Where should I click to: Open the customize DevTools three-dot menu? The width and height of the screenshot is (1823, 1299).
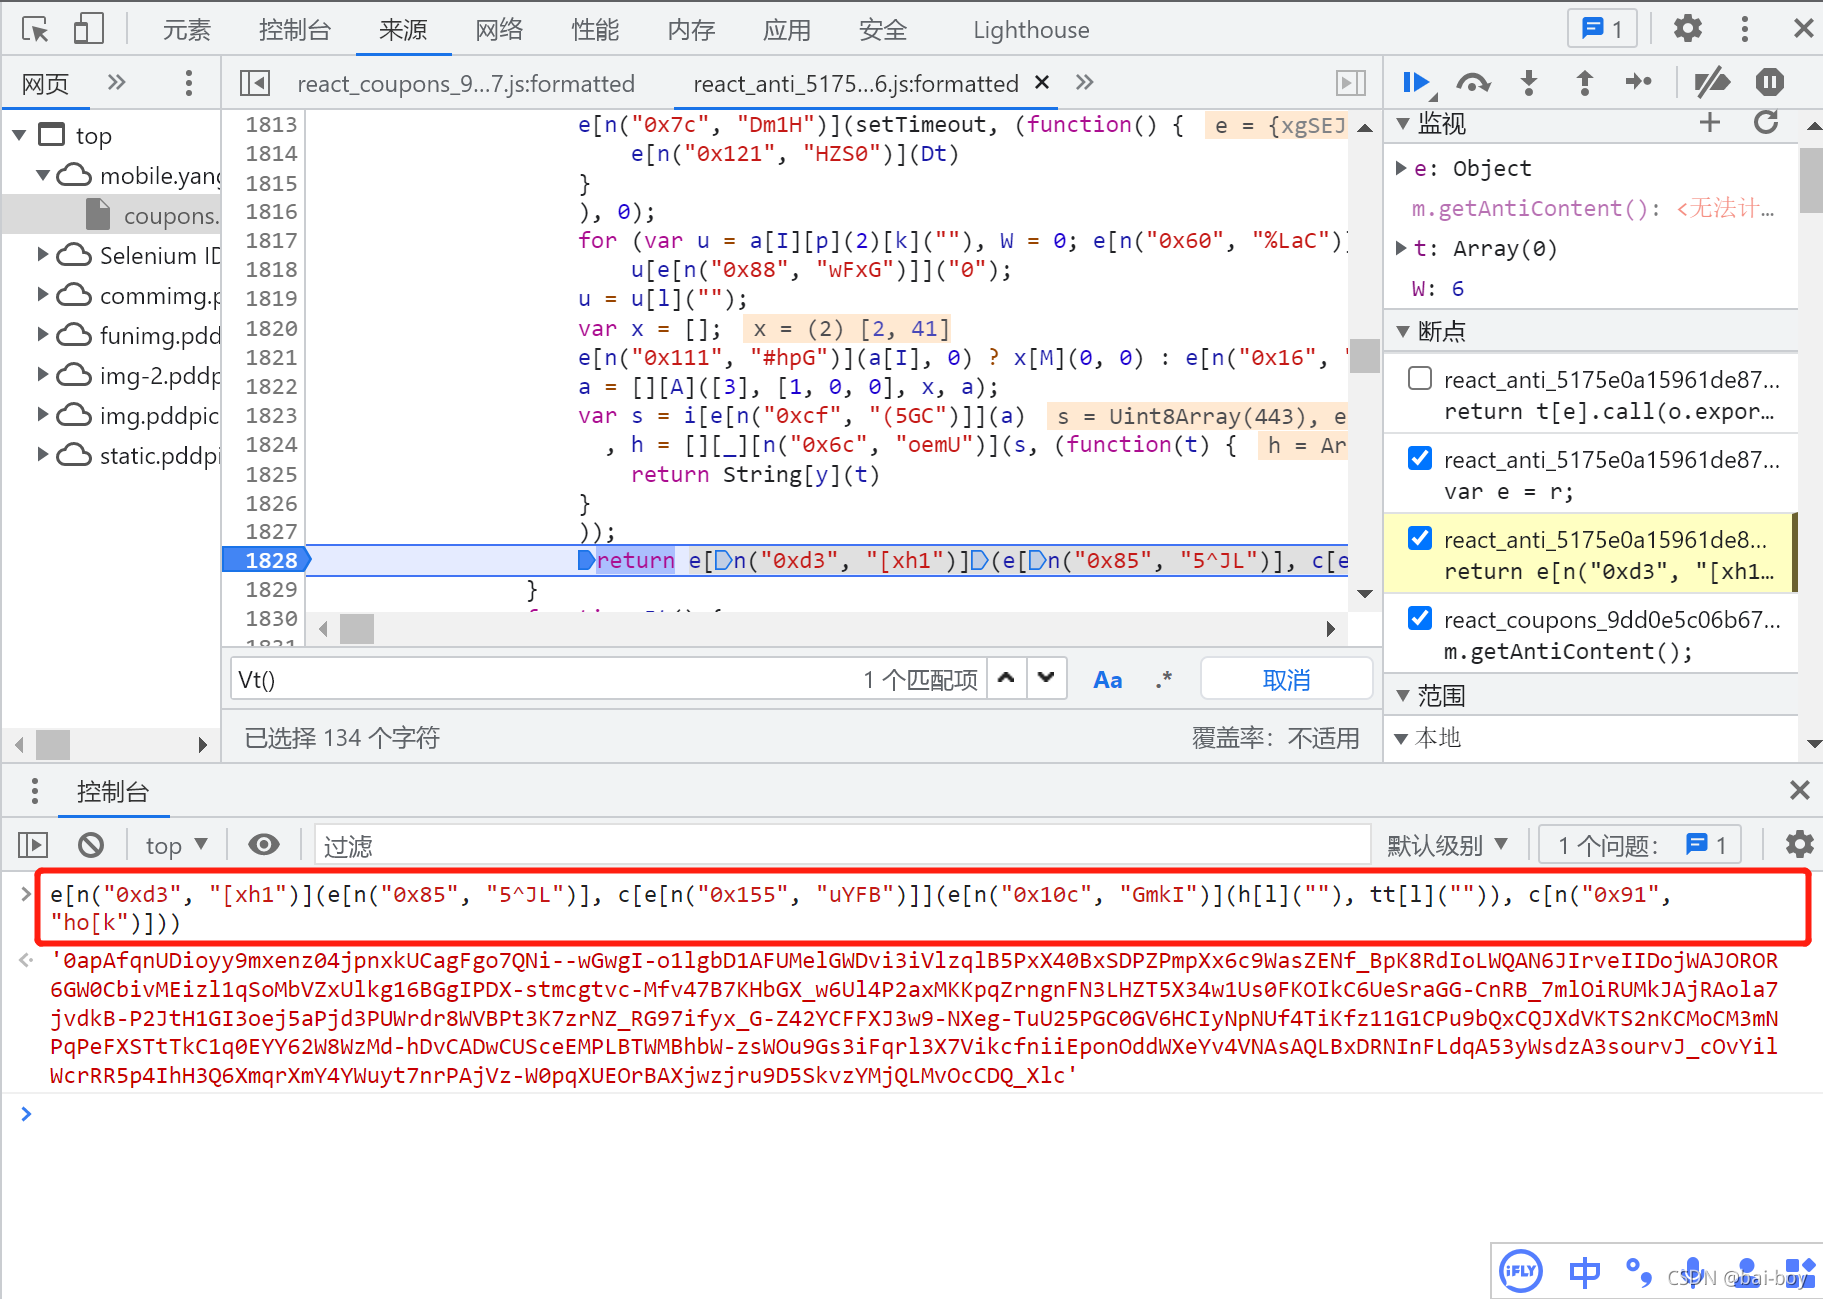click(x=1745, y=29)
